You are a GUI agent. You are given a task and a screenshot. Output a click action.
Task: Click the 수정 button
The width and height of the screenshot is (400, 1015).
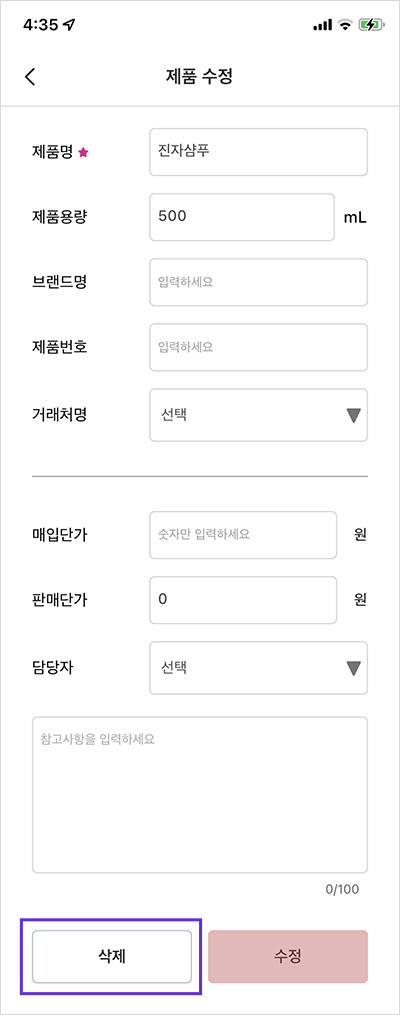point(288,957)
